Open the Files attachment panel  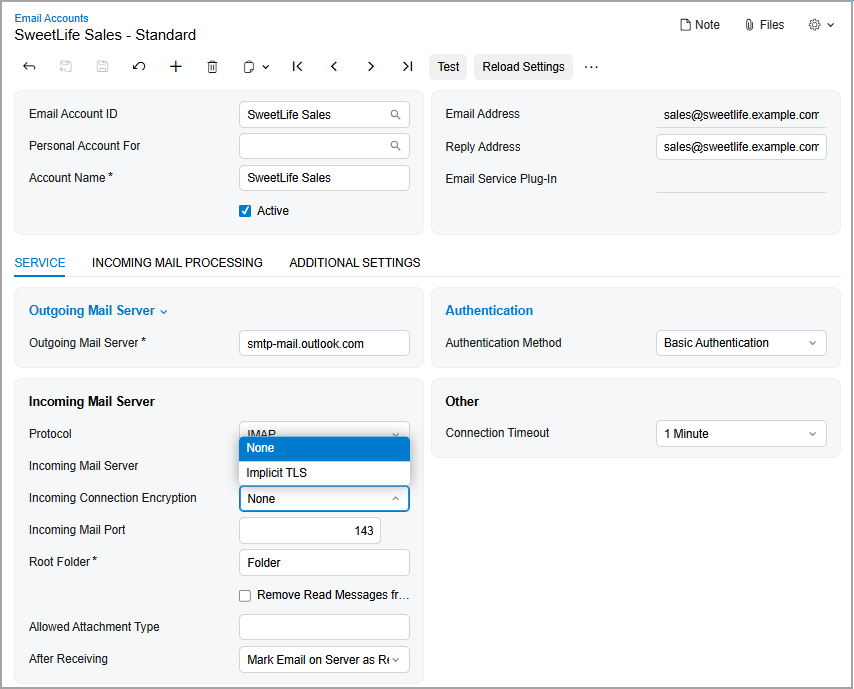coord(764,25)
